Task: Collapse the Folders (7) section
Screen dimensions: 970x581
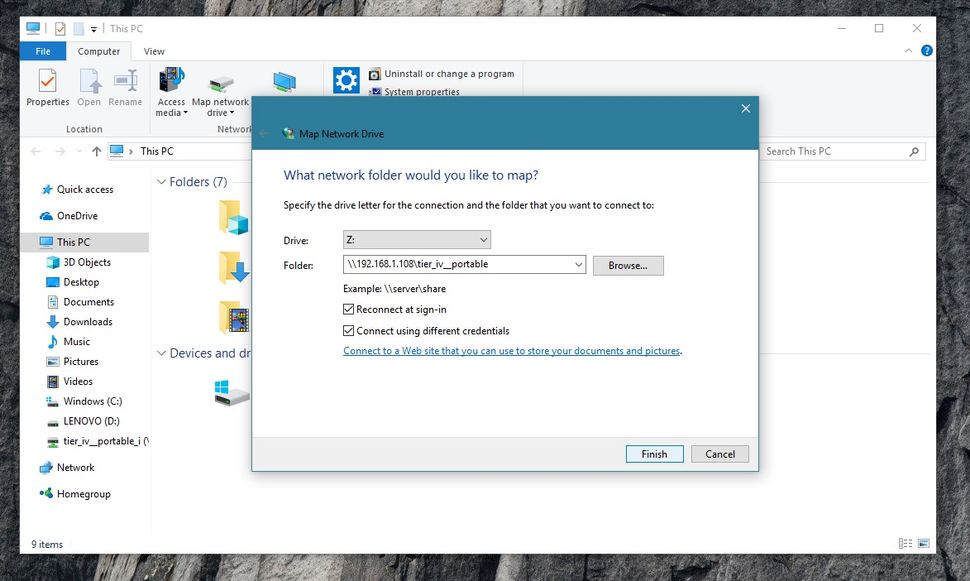Action: (x=161, y=181)
